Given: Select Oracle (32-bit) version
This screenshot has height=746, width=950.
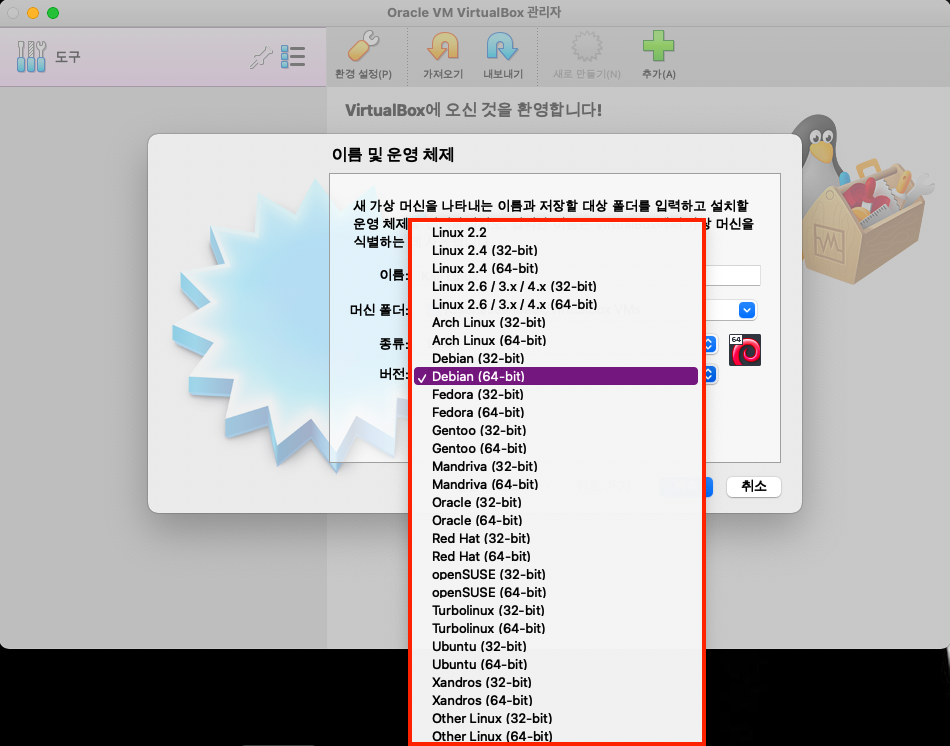Looking at the screenshot, I should [x=556, y=502].
